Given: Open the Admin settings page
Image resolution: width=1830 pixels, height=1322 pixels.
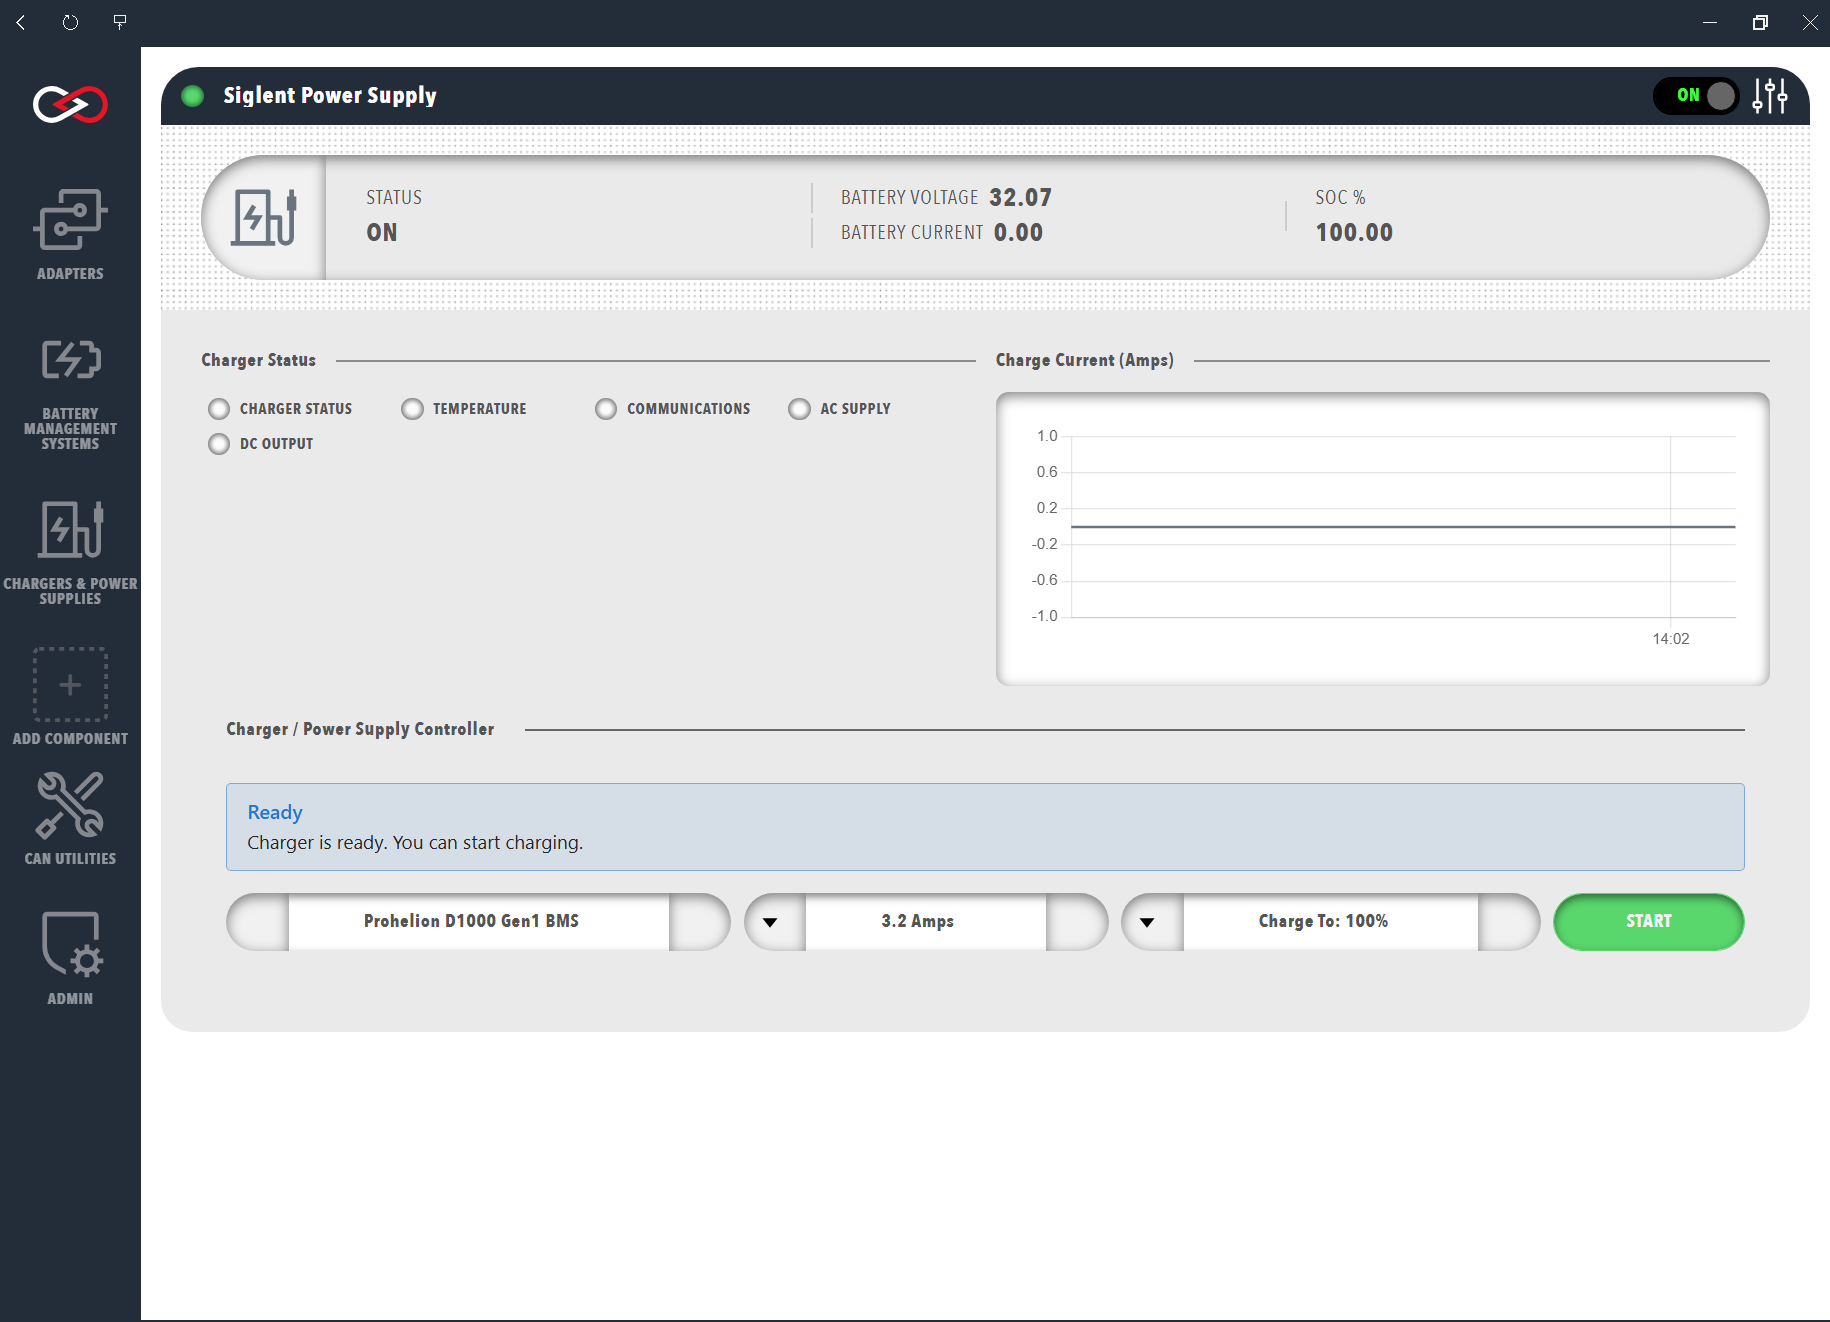Looking at the screenshot, I should pos(70,958).
